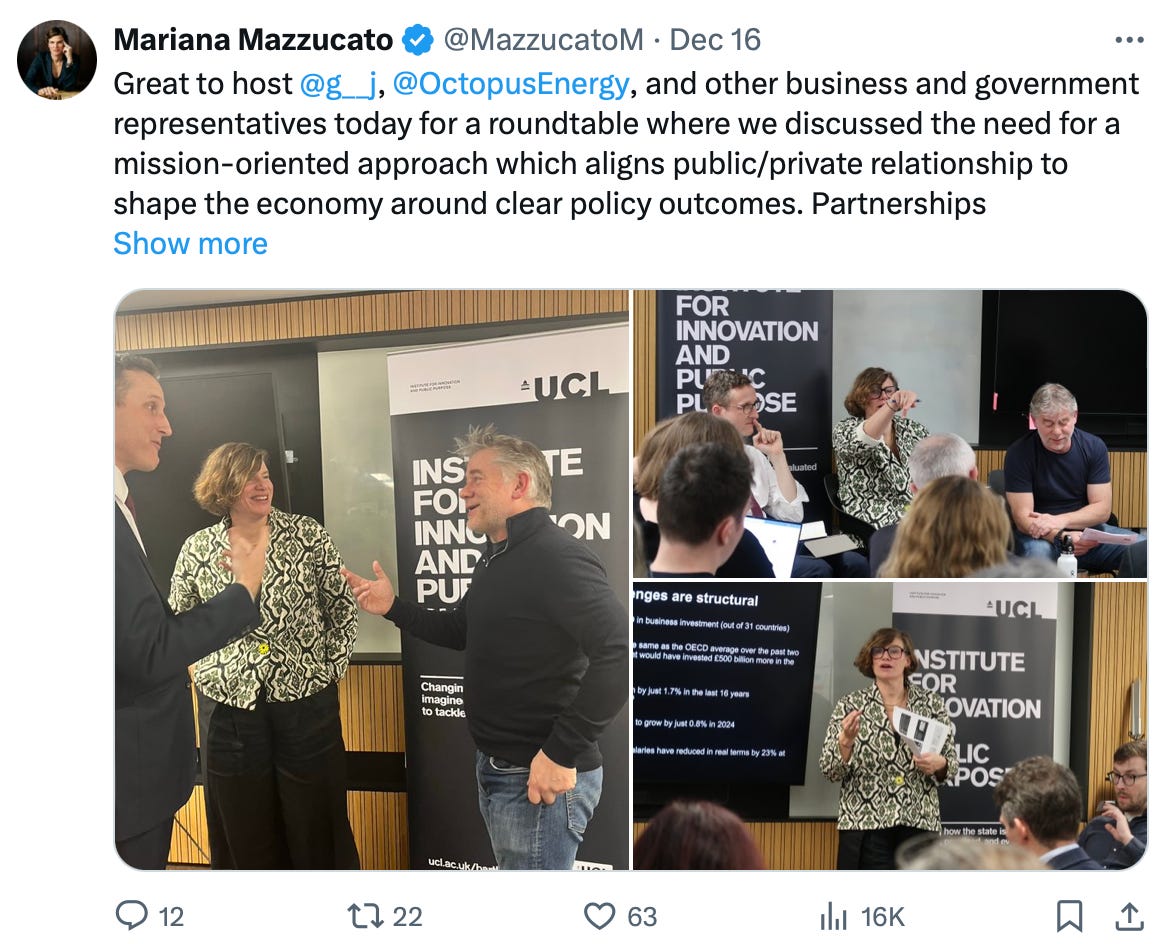Screen dimensions: 1156x944
Task: Click the 22 reposts count
Action: click(407, 917)
